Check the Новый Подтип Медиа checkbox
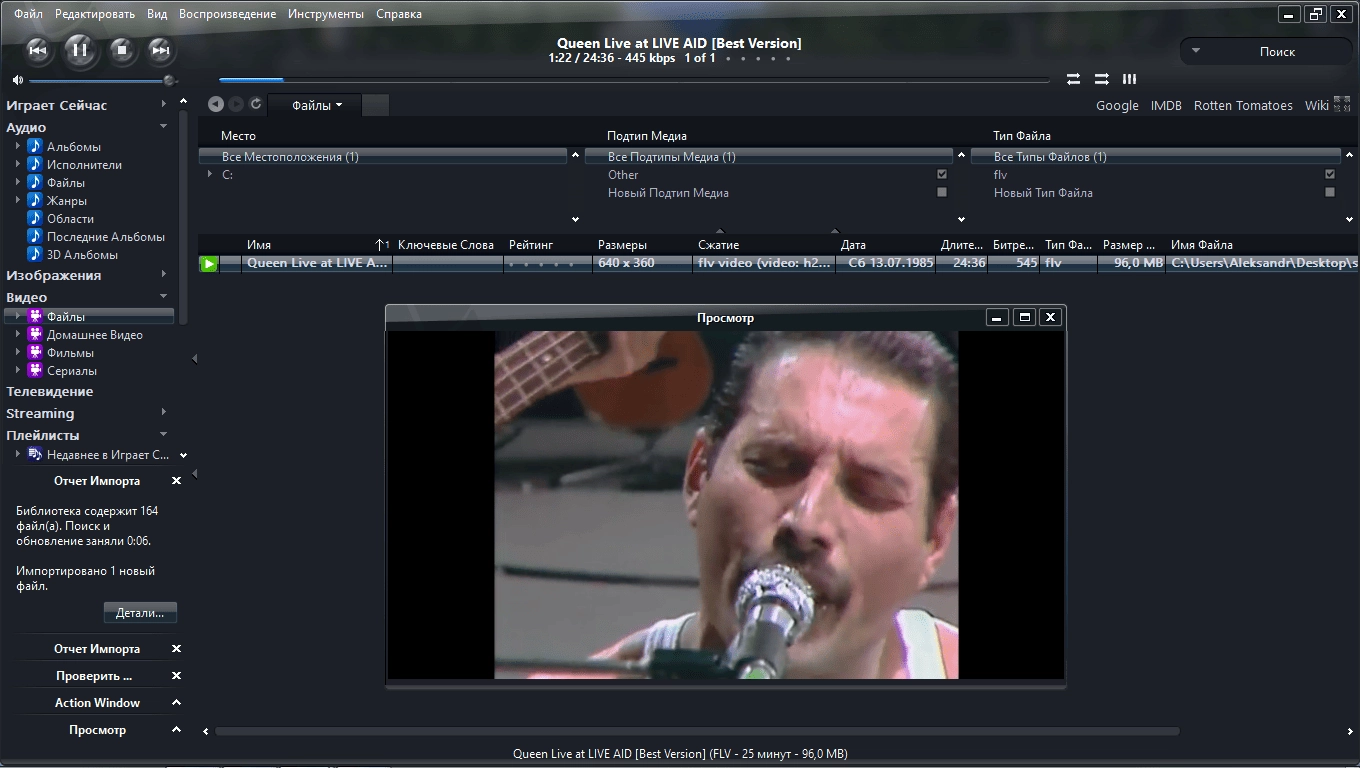1360x768 pixels. pyautogui.click(x=942, y=193)
